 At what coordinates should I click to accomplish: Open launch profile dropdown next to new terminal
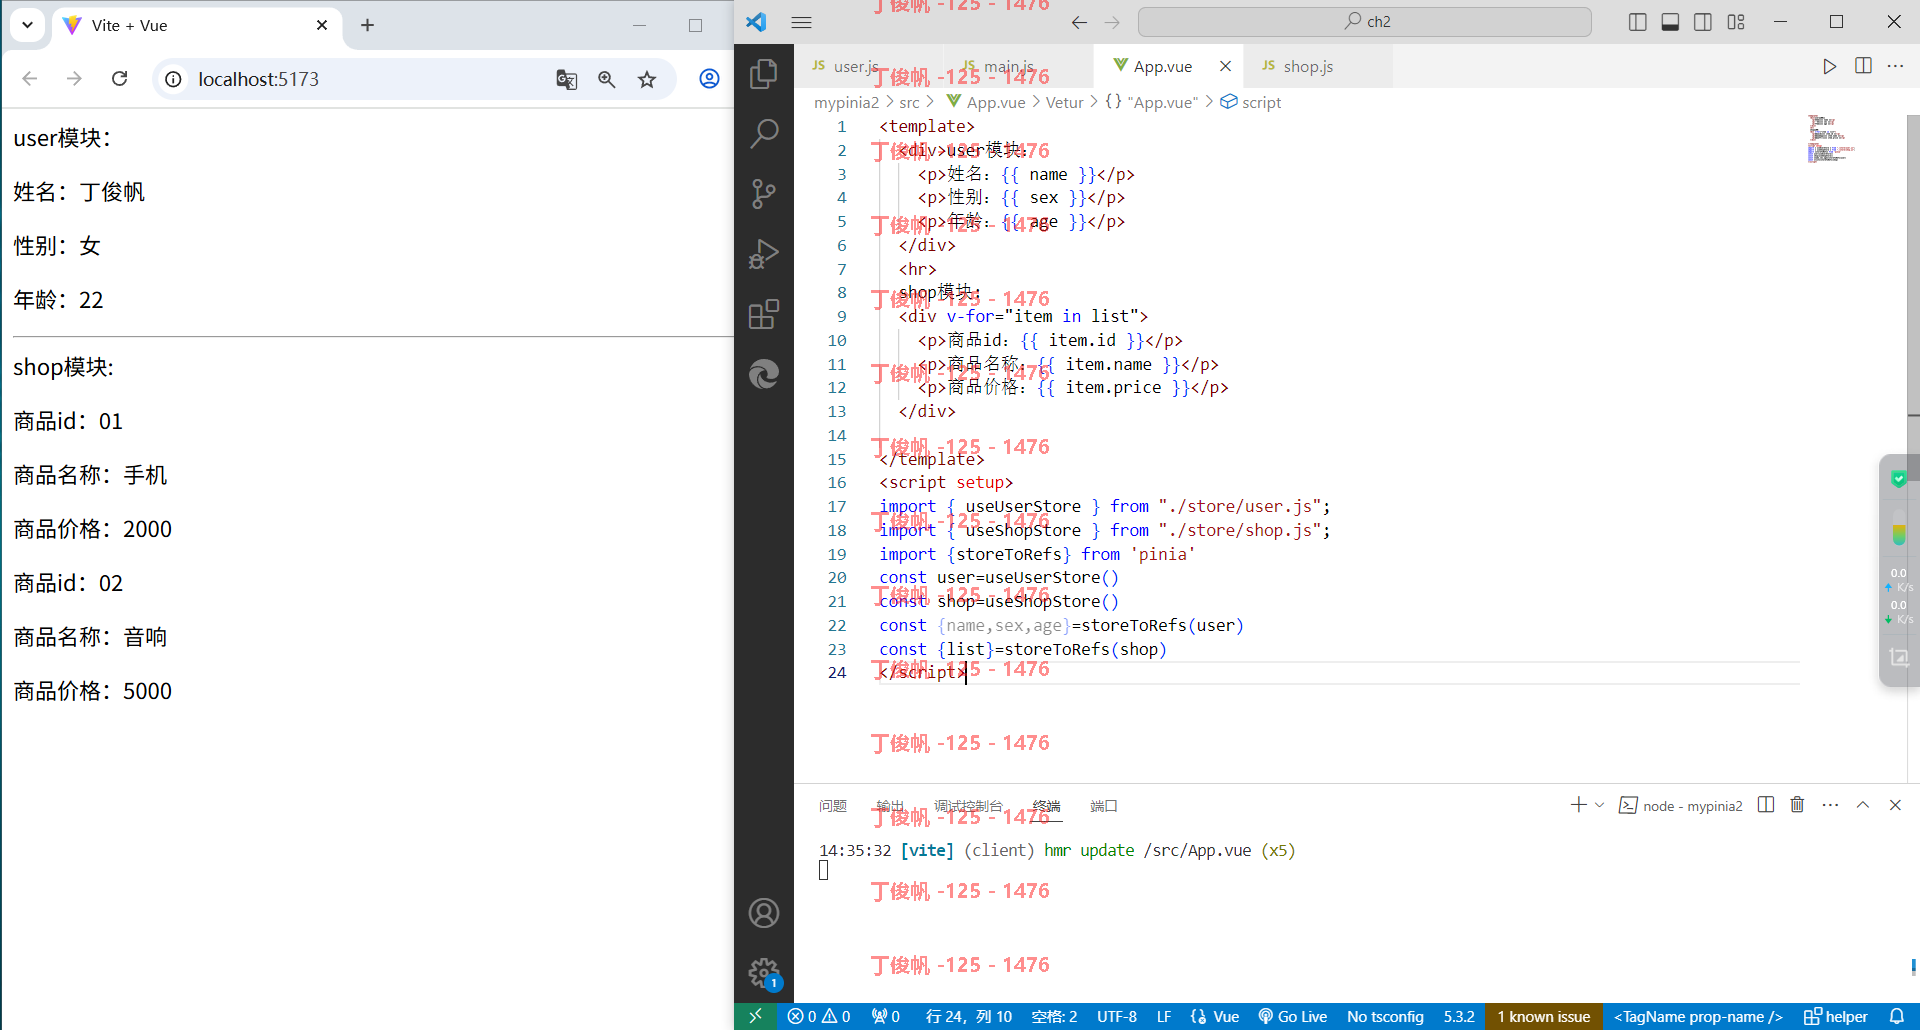pyautogui.click(x=1600, y=805)
